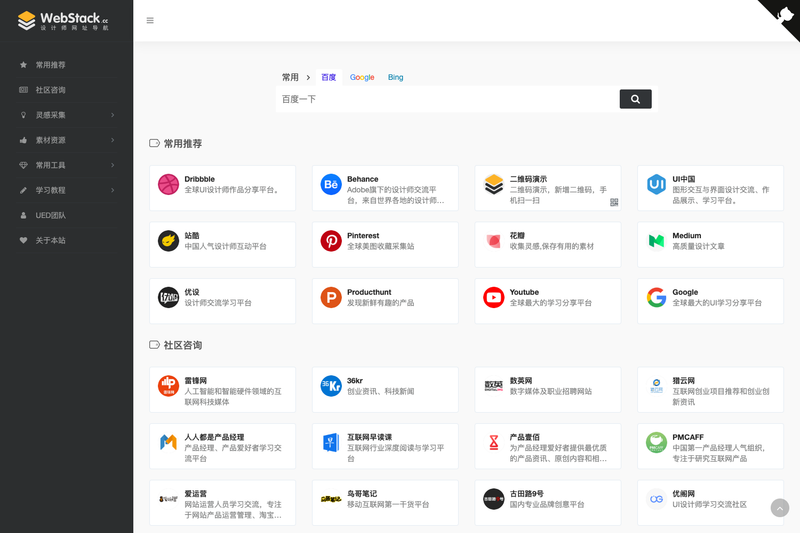Screen dimensions: 800x533
Task: Click the Medium green logo
Action: (x=656, y=241)
